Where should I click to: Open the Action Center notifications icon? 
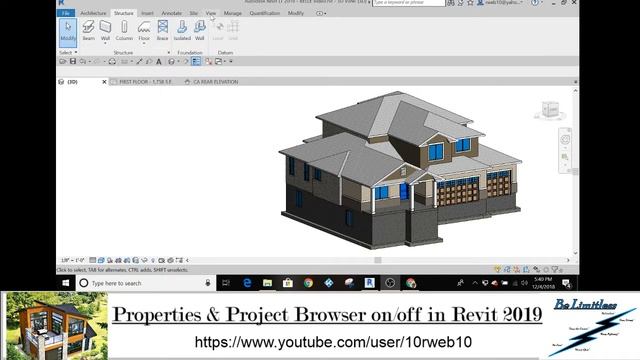[567, 283]
